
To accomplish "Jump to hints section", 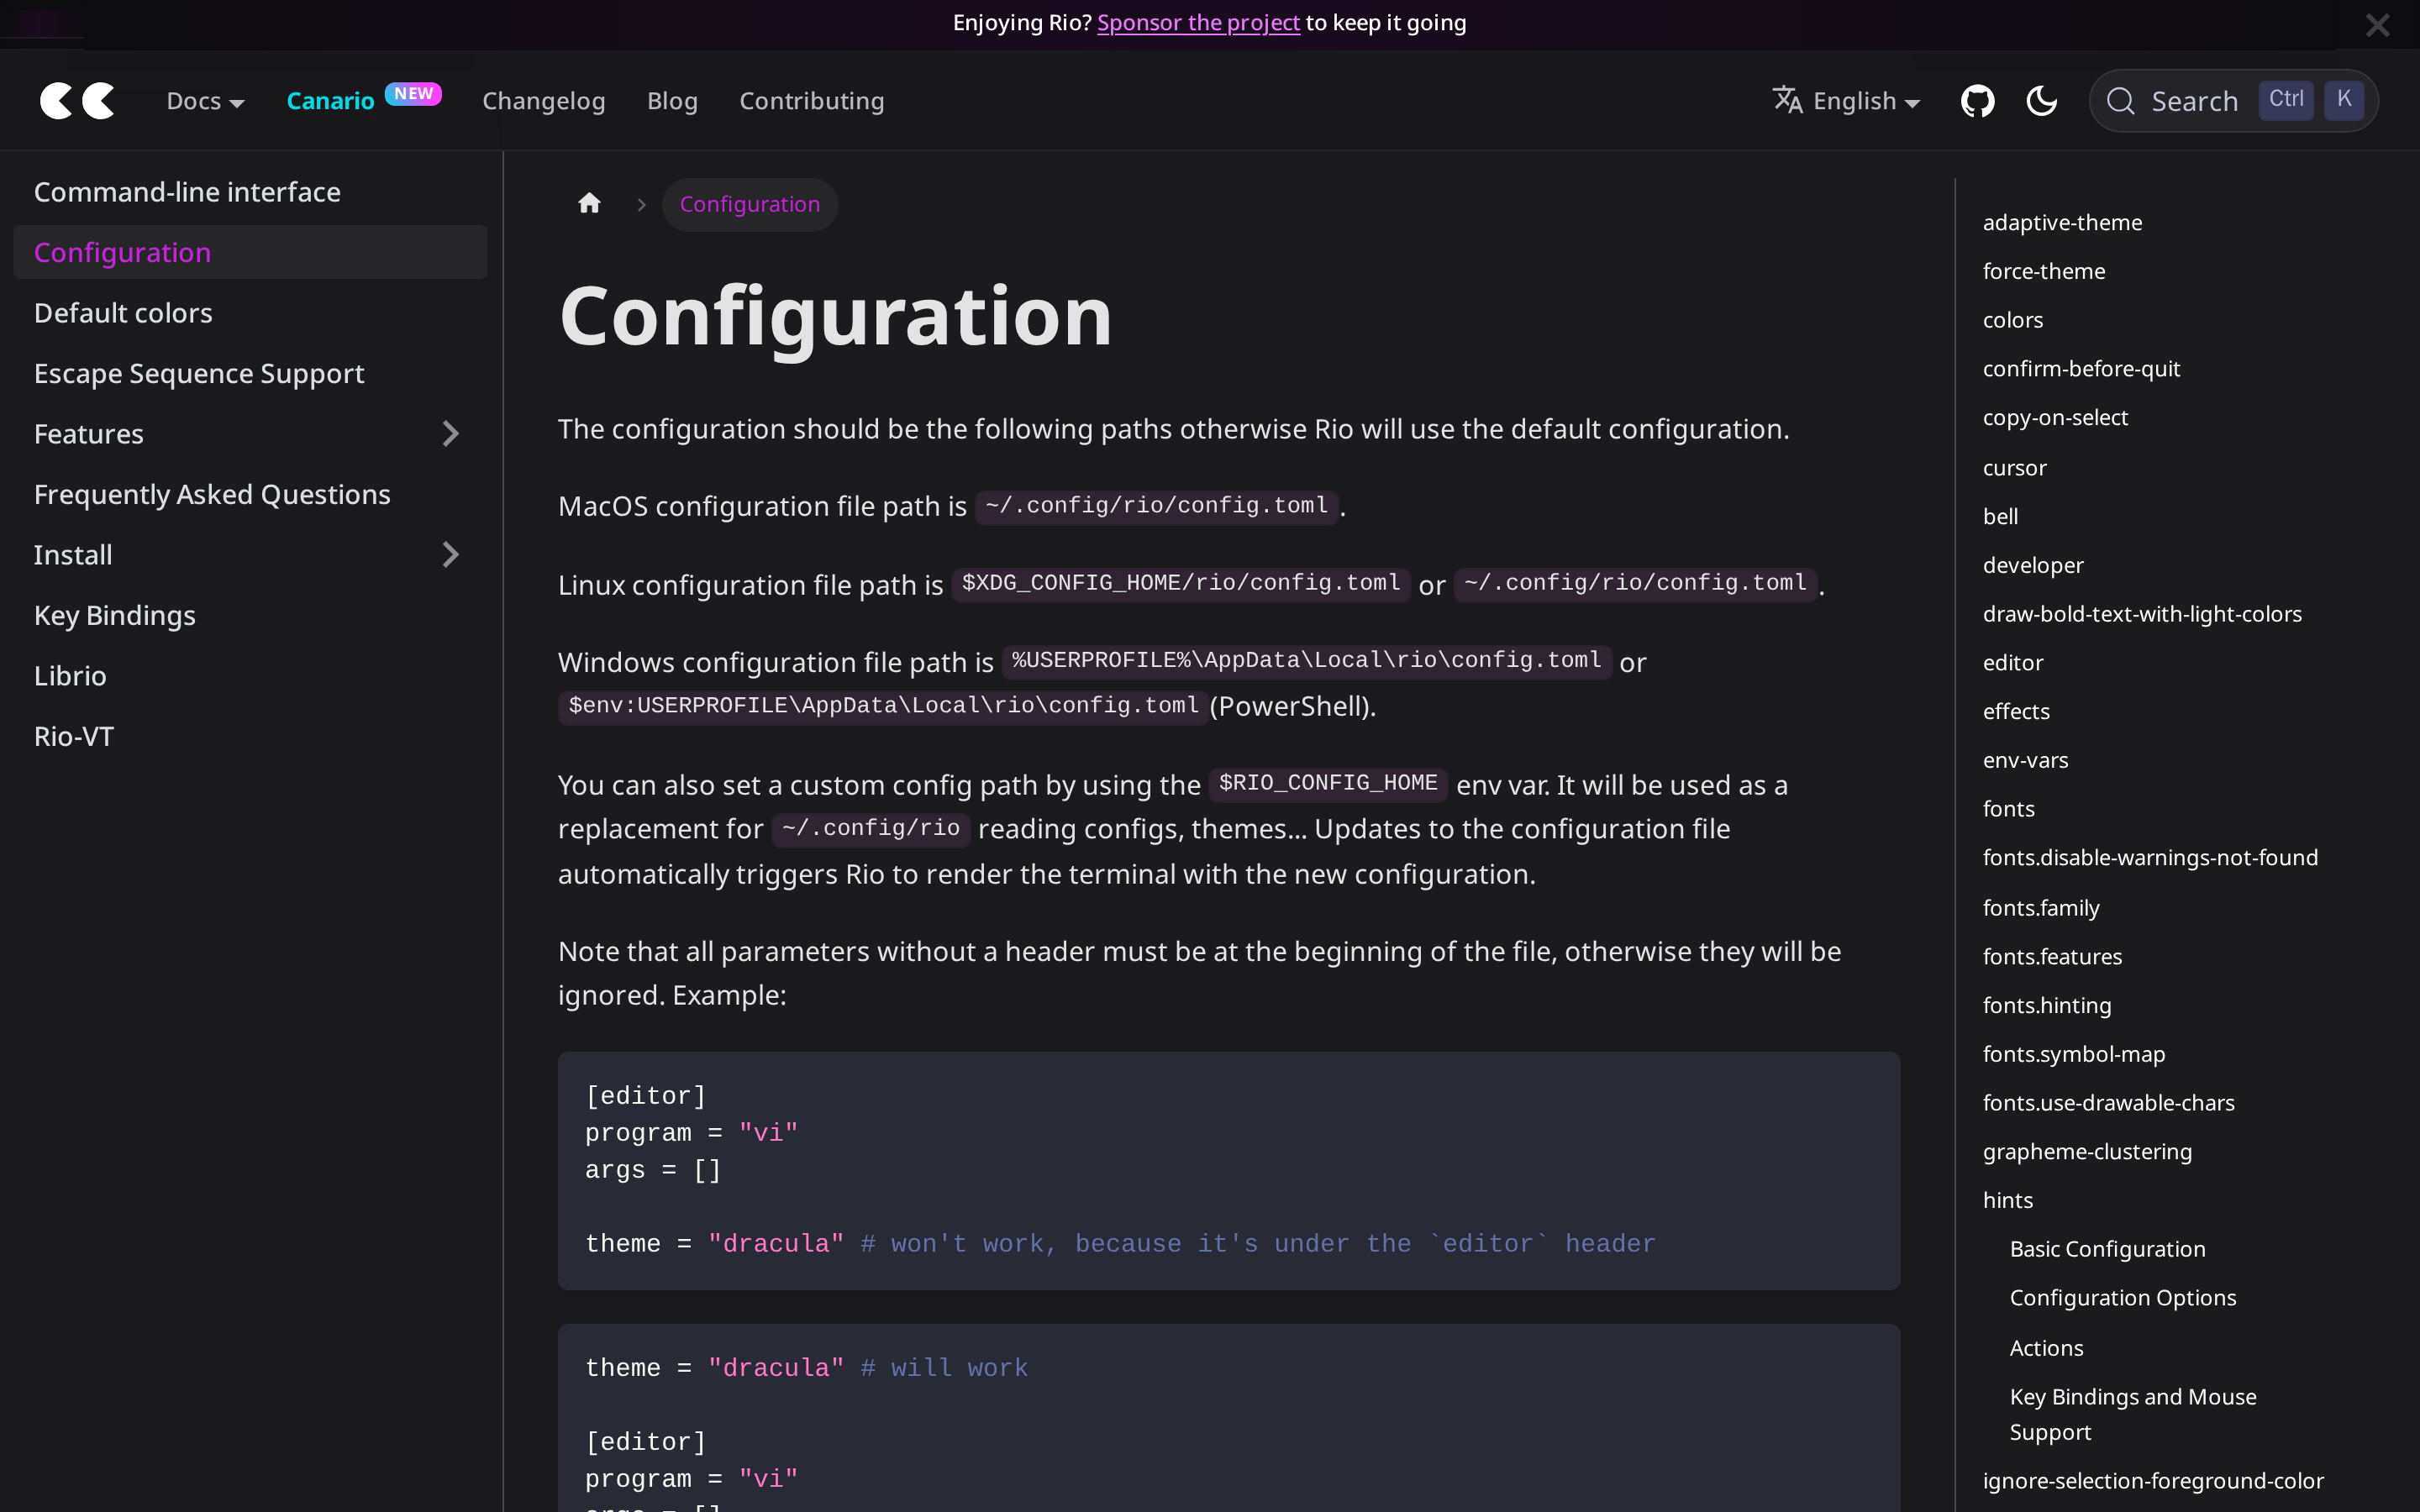I will pos(2007,1200).
